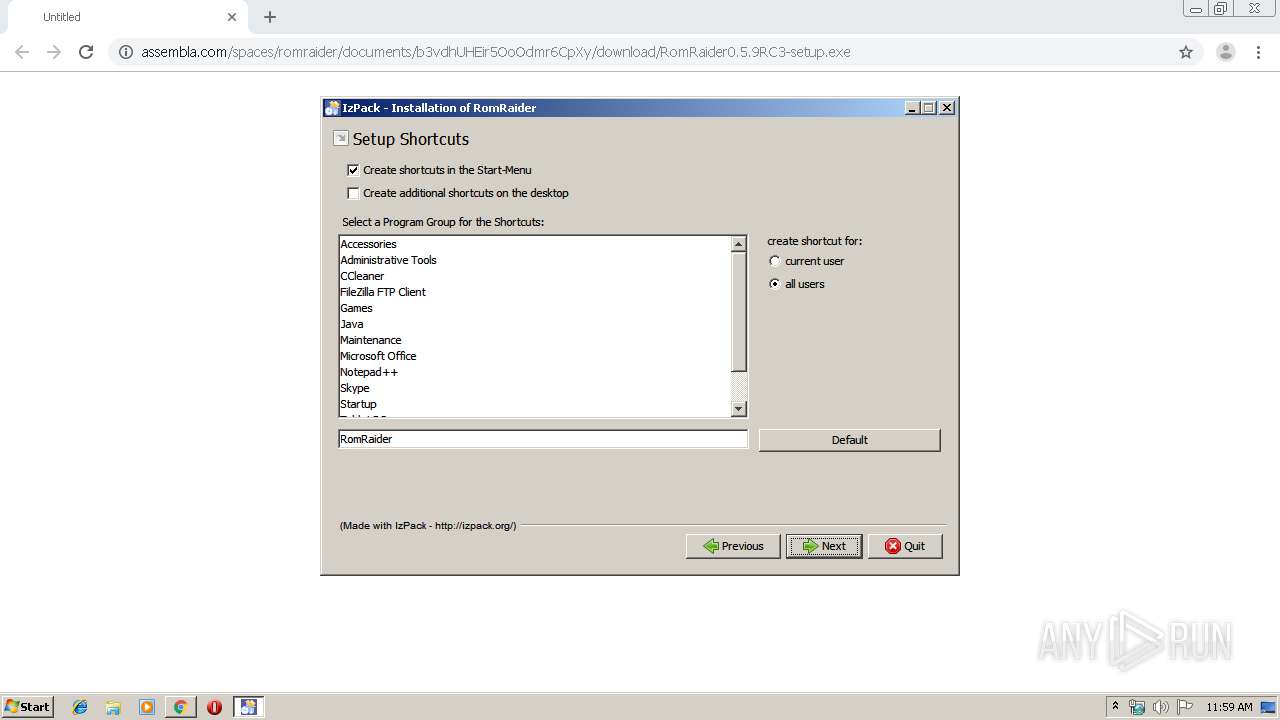Select CCleaner in the program group list
The width and height of the screenshot is (1280, 720).
click(x=535, y=276)
